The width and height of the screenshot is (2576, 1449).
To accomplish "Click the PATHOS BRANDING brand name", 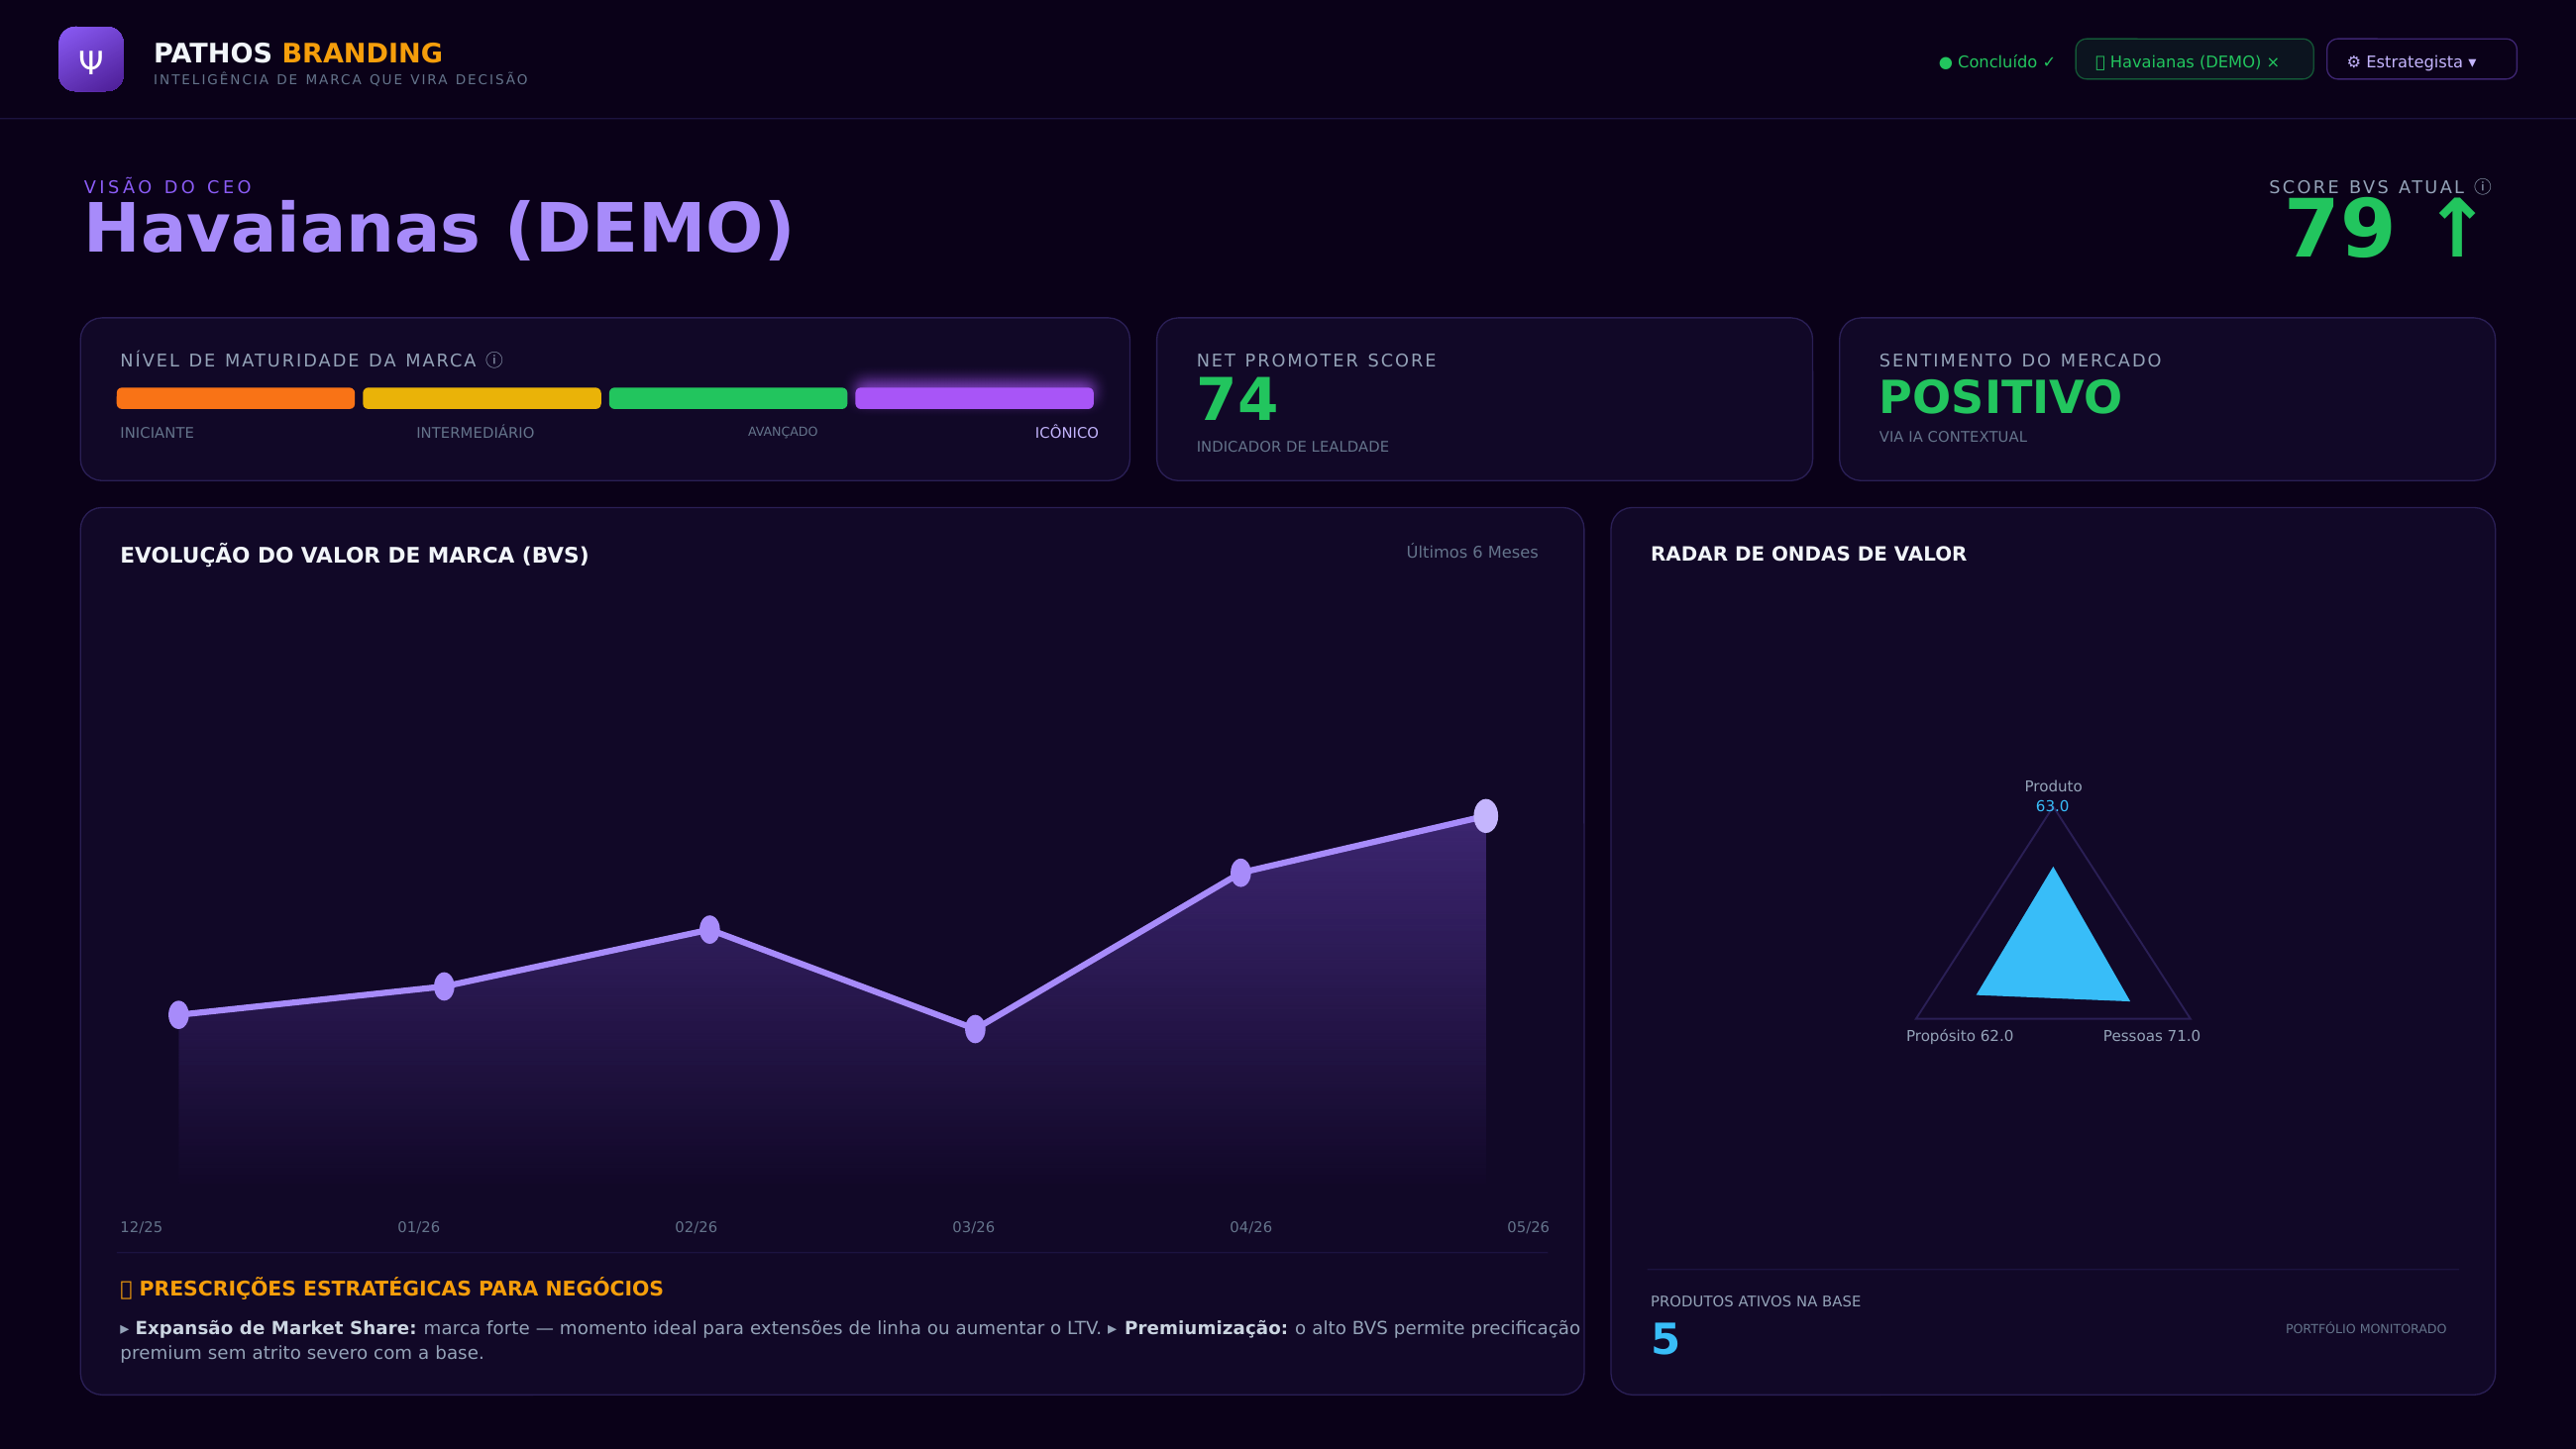I will [x=298, y=53].
